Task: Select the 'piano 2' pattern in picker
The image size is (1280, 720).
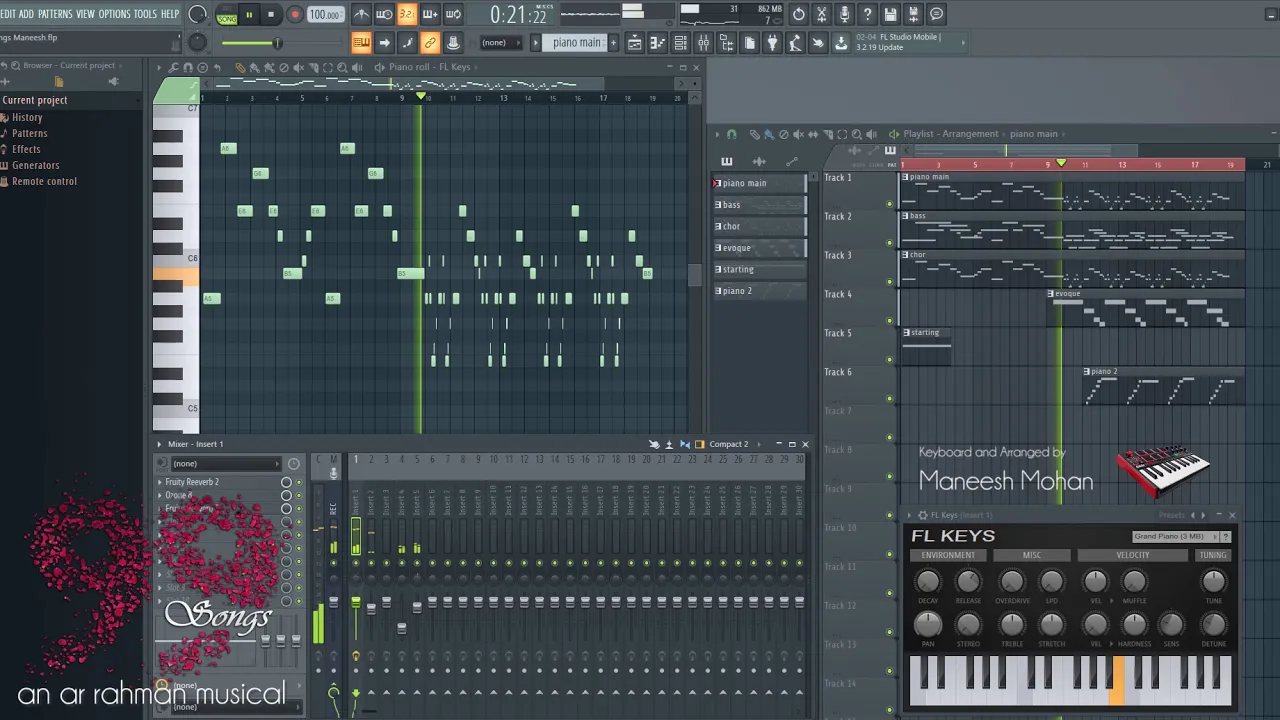Action: (759, 291)
